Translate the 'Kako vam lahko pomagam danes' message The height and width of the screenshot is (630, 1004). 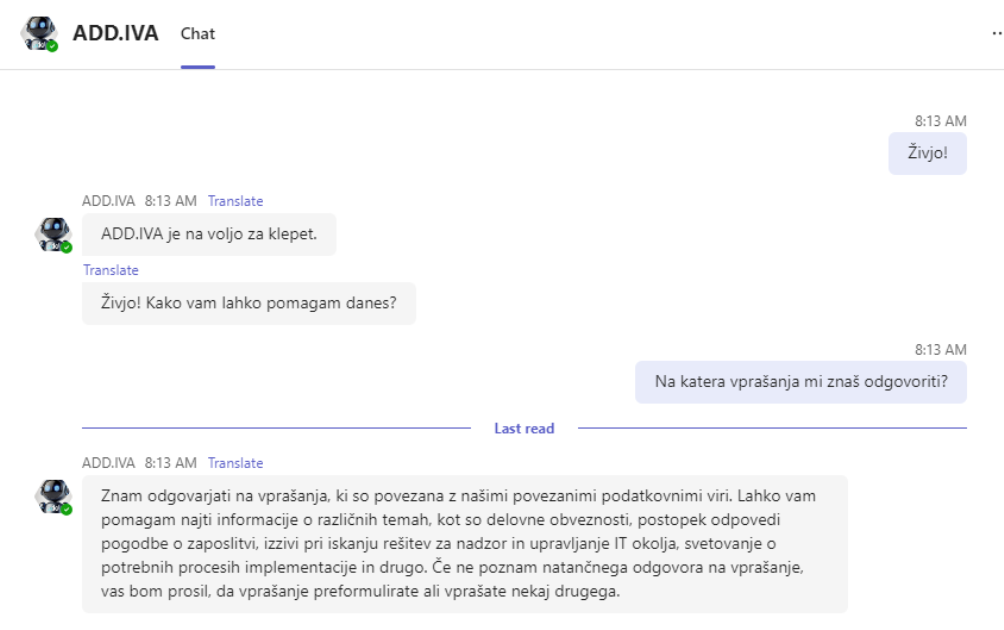[111, 270]
